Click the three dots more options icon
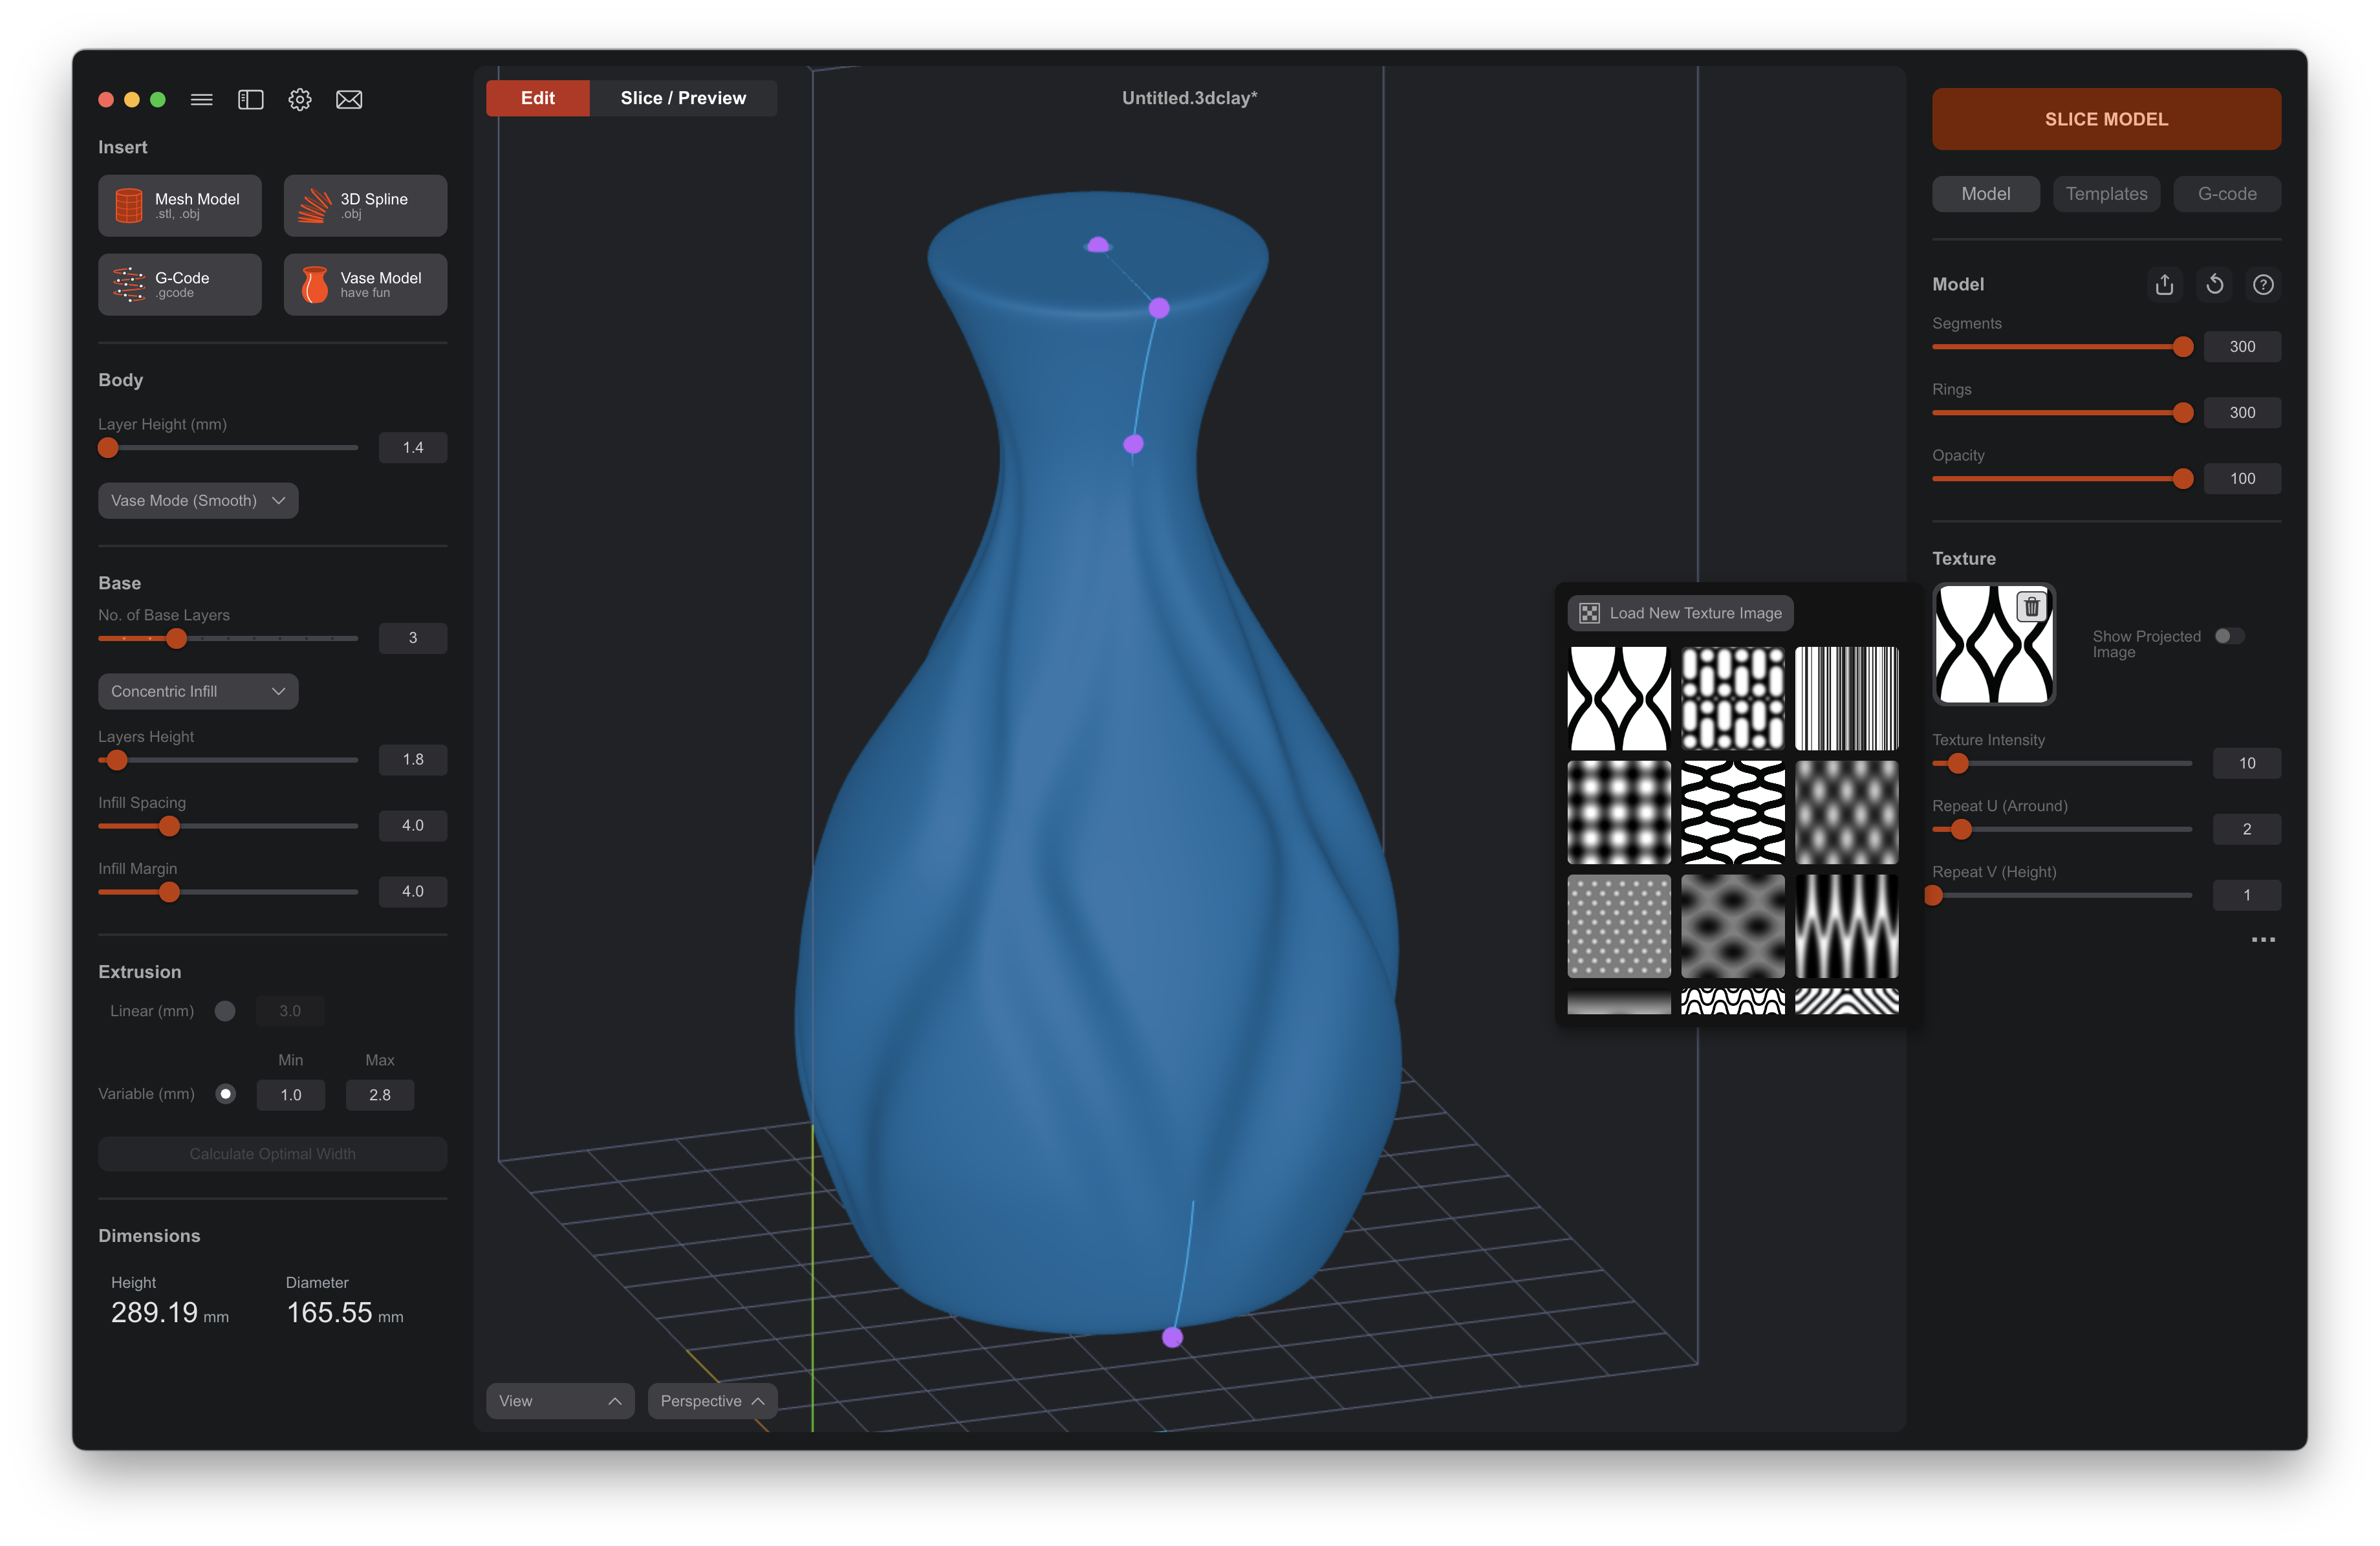2380x1546 pixels. (x=2263, y=939)
